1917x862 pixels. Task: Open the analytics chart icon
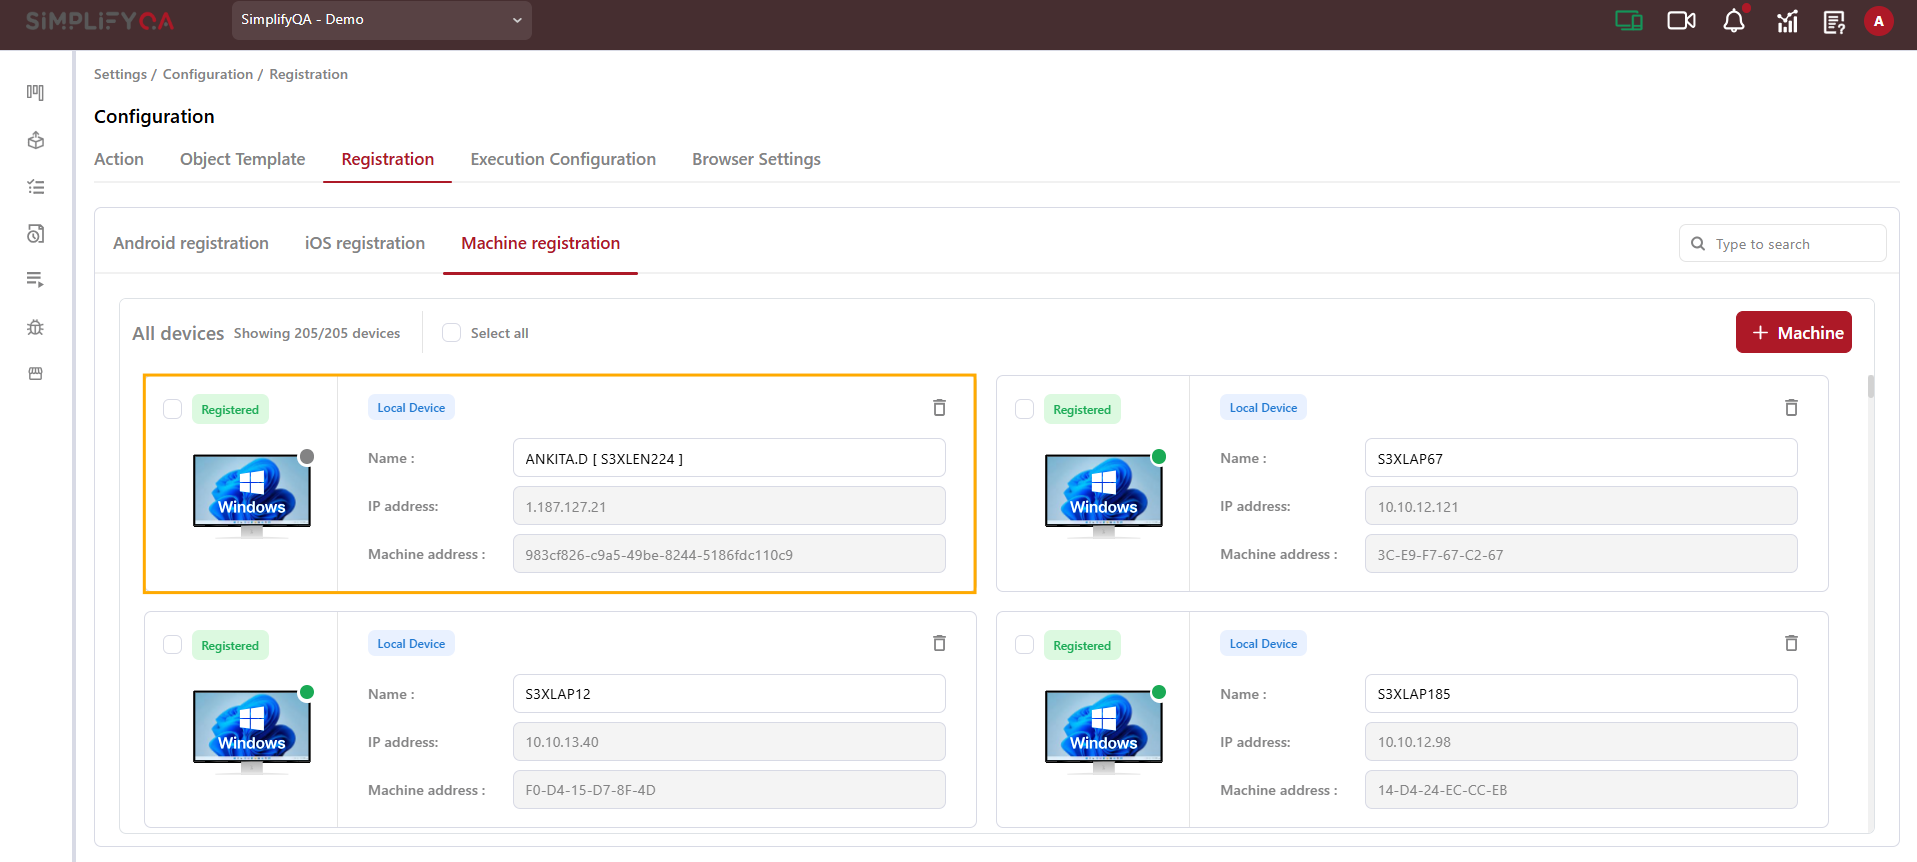coord(1787,21)
